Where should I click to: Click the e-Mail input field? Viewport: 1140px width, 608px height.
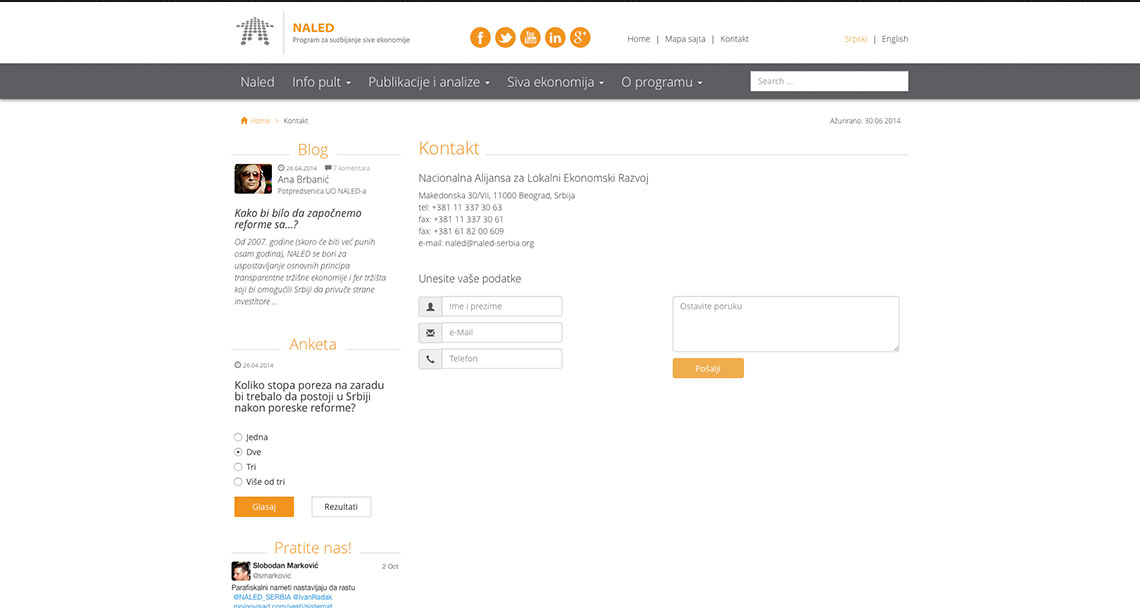(x=502, y=332)
